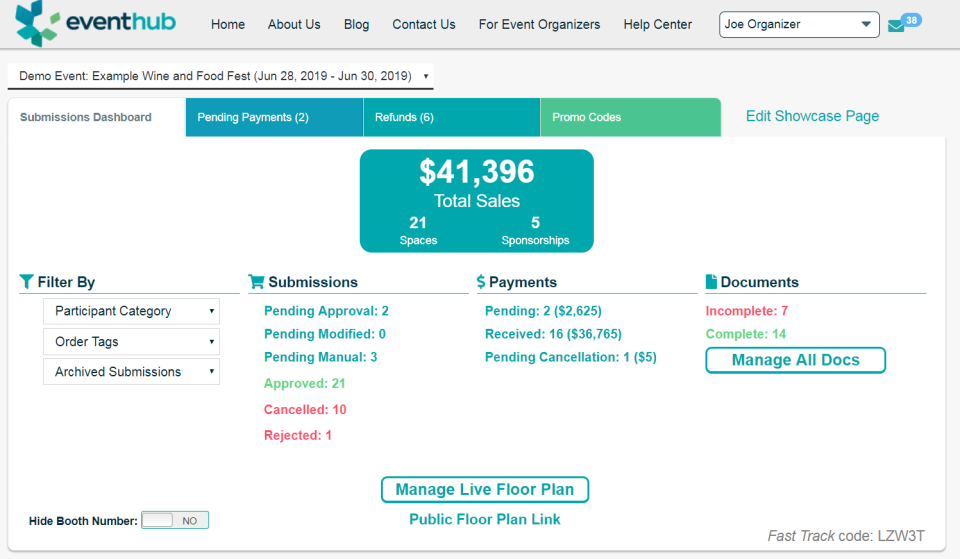960x559 pixels.
Task: Click the Total Sales summary card
Action: (x=477, y=200)
